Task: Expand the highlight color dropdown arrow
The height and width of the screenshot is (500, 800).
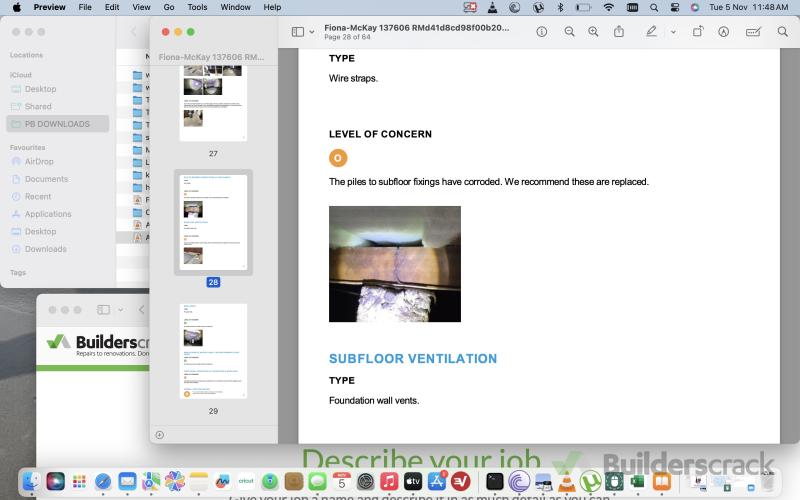Action: coord(673,32)
